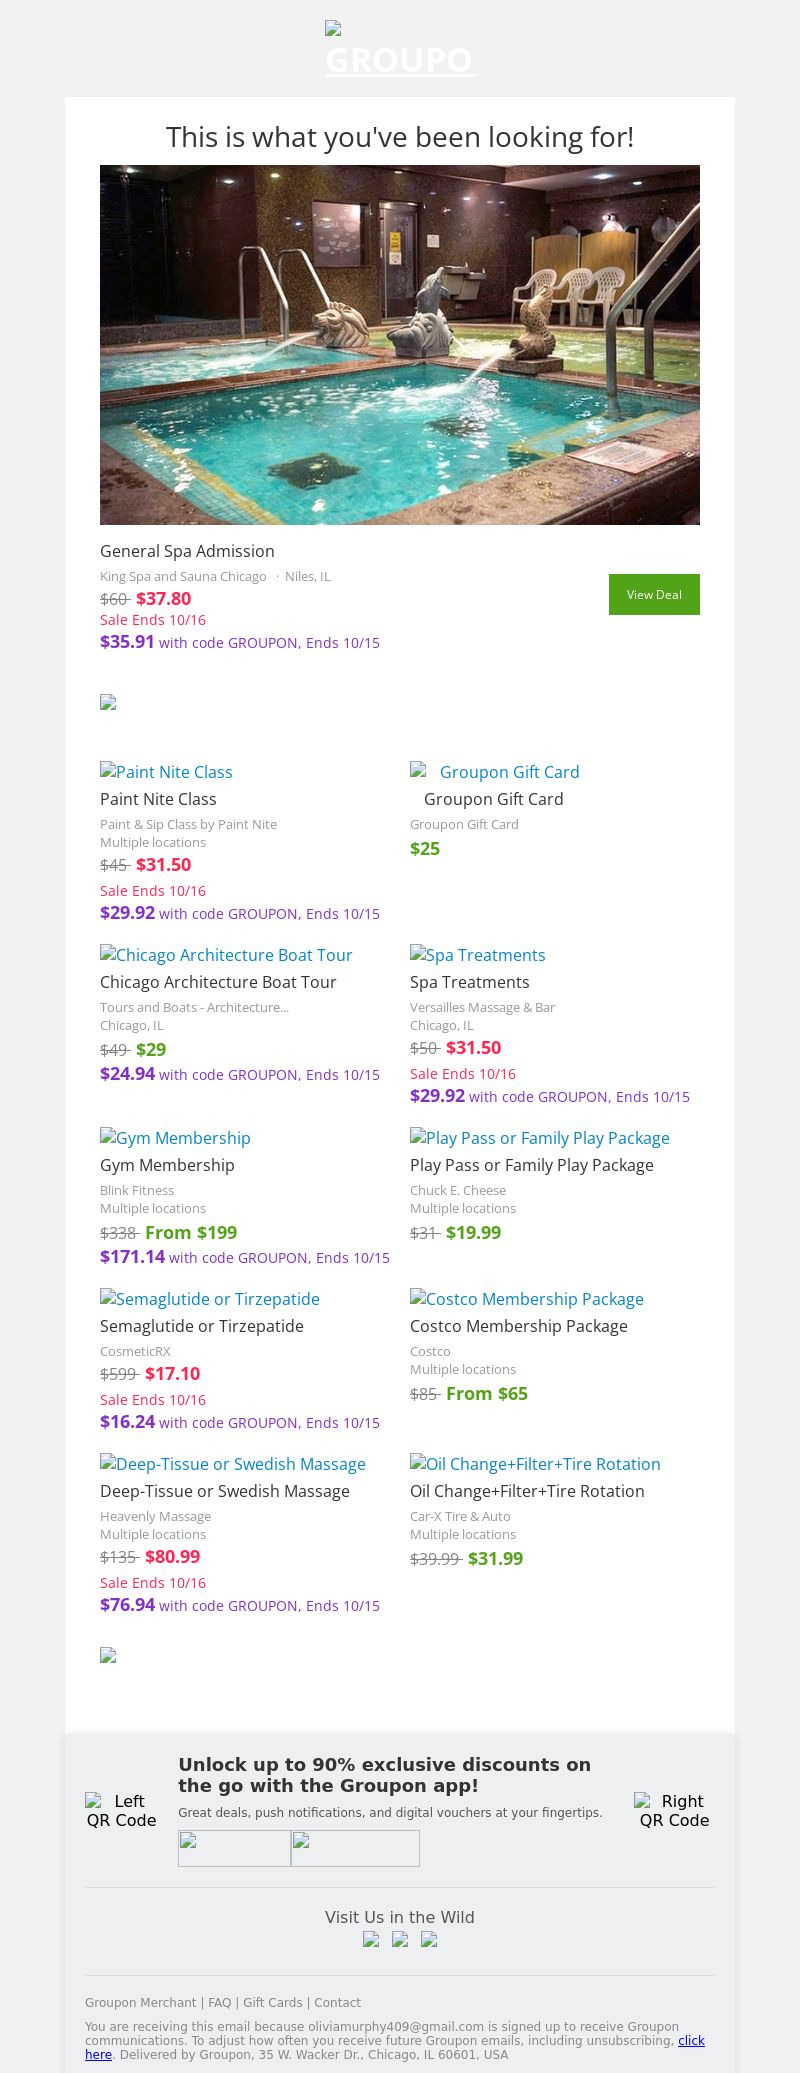Open the Groupon Gift Card image link
This screenshot has height=2073, width=800.
495,772
